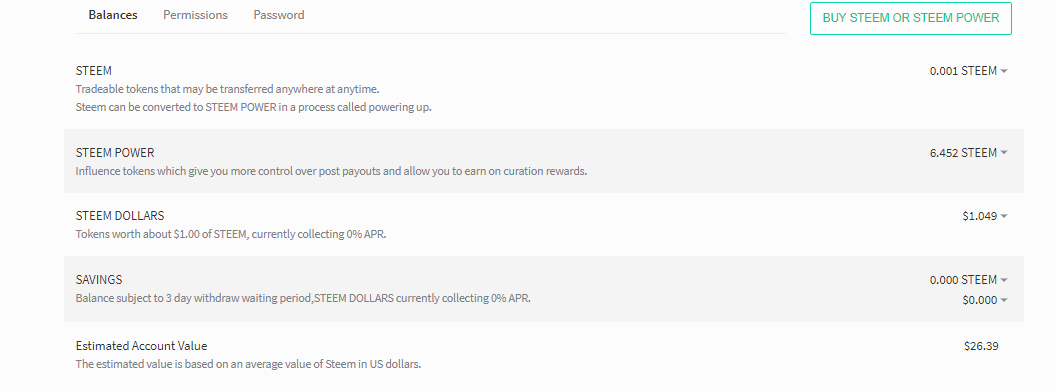This screenshot has height=391, width=1056.
Task: Select the STEEM DOLLARS row heading
Action: click(x=120, y=216)
